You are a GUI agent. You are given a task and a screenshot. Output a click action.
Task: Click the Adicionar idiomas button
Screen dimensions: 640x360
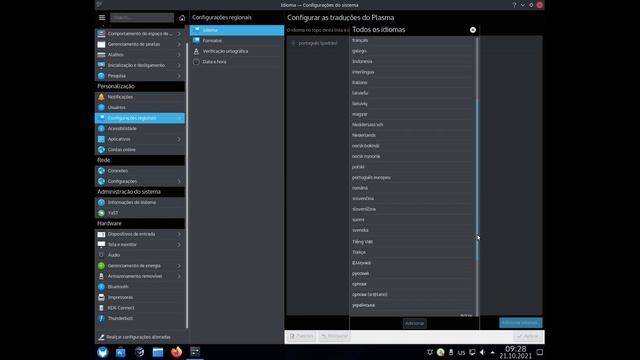click(x=520, y=323)
